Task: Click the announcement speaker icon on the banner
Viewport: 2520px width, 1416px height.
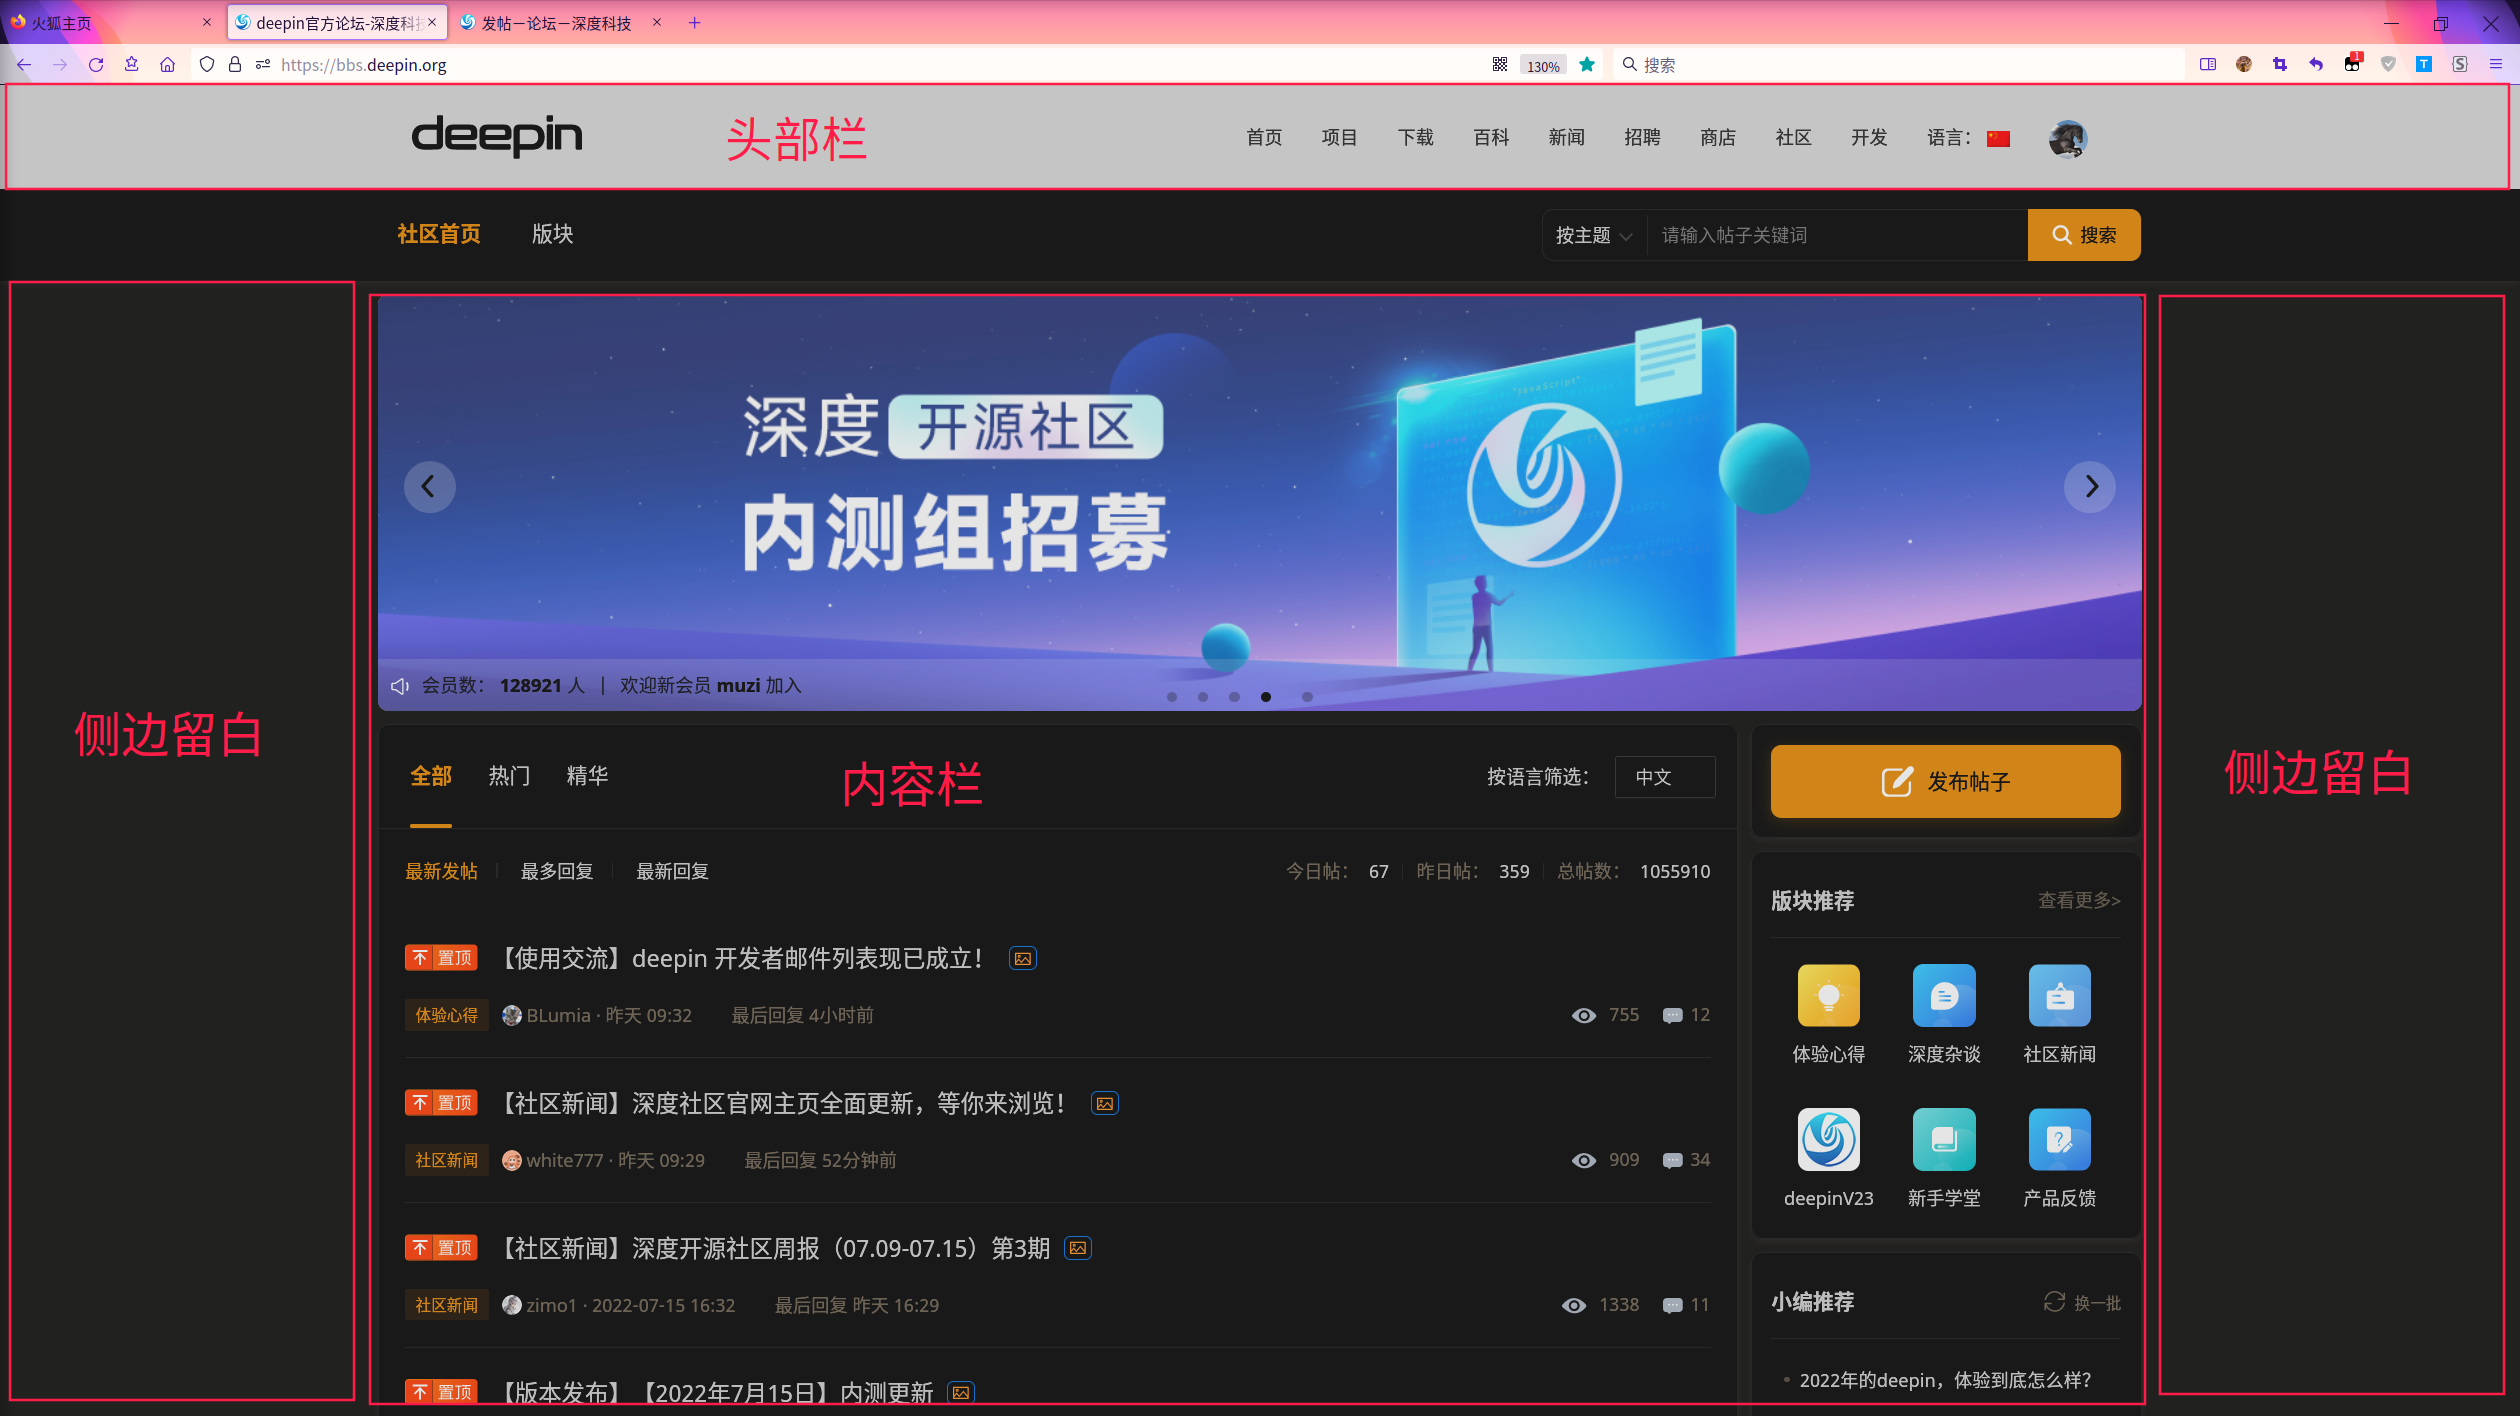Action: pyautogui.click(x=400, y=685)
